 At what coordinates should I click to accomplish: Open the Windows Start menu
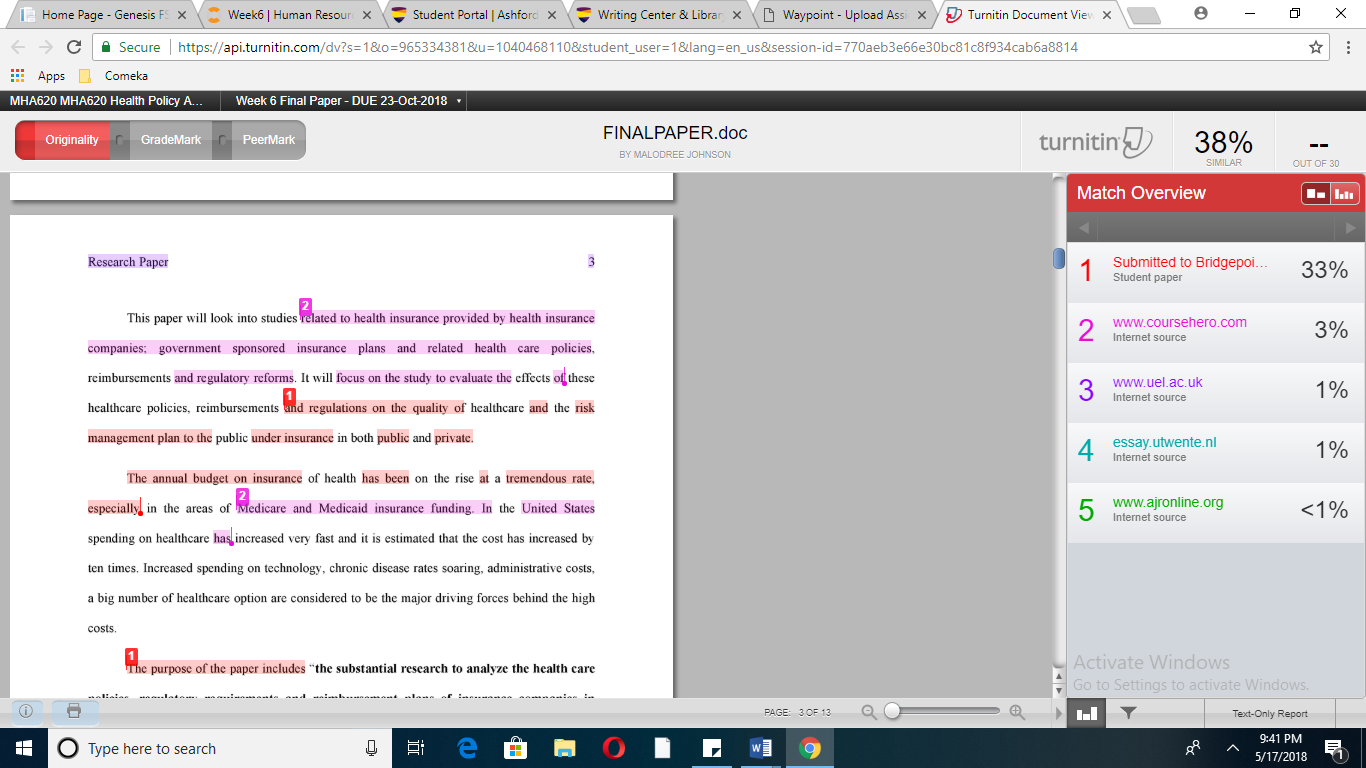[x=24, y=748]
